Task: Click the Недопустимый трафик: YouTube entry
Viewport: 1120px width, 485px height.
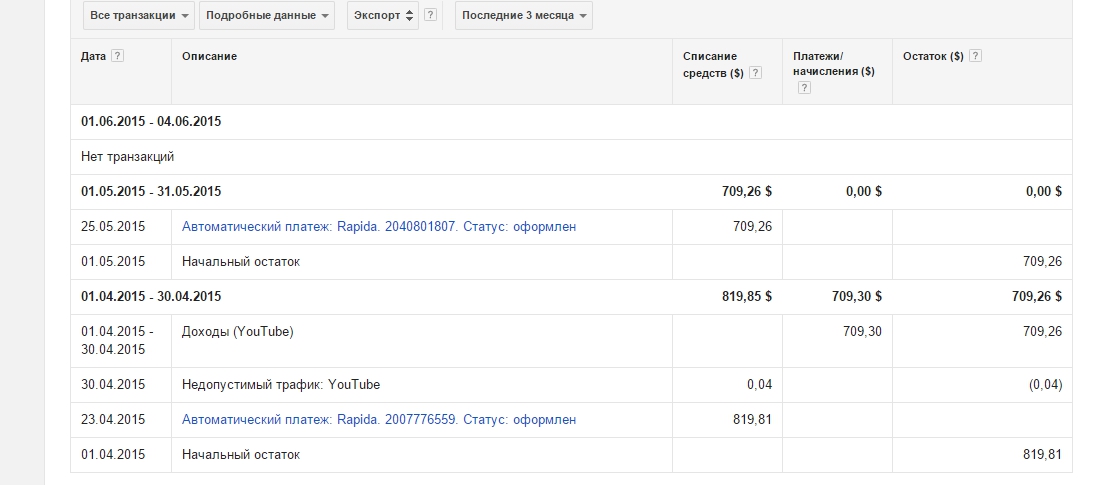Action: [x=281, y=385]
